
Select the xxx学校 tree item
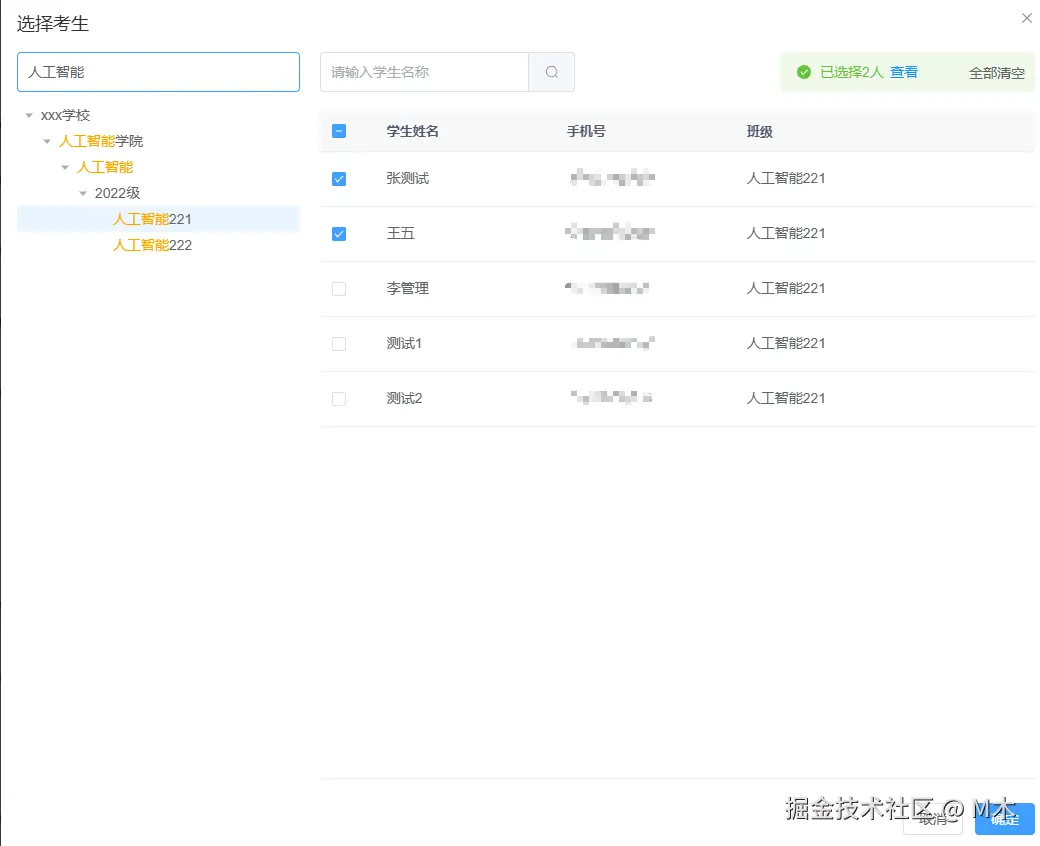pos(65,115)
